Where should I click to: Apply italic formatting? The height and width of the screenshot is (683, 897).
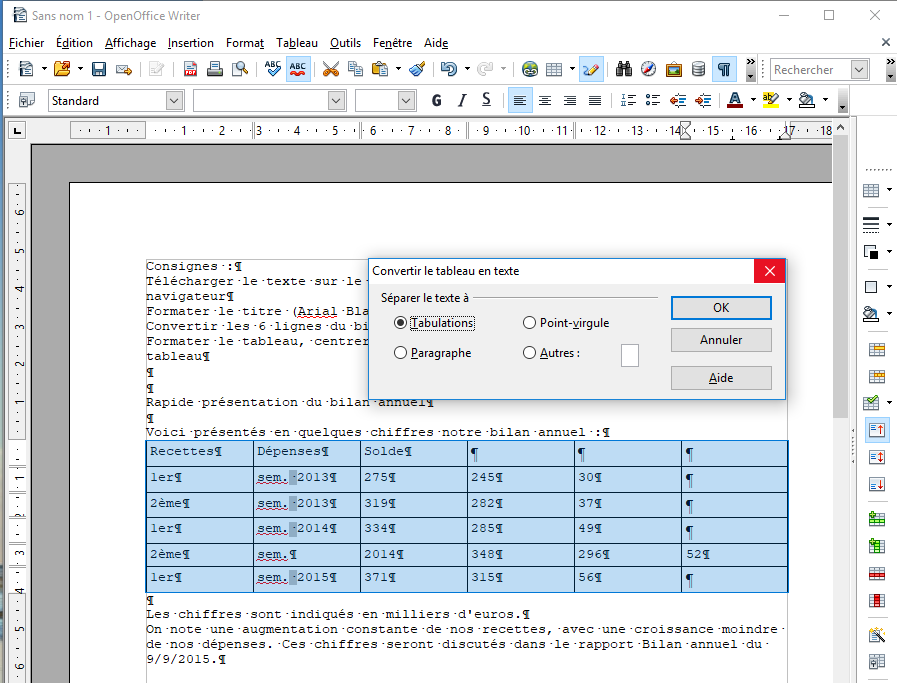click(462, 101)
